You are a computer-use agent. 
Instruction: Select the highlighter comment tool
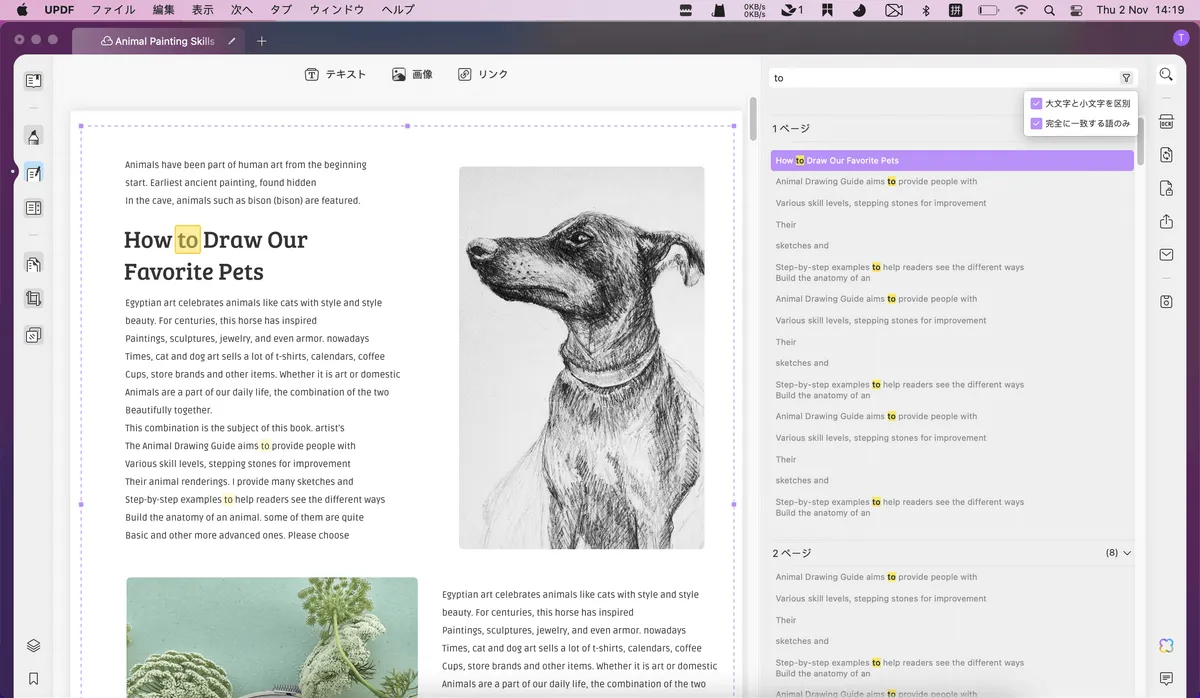pos(33,137)
